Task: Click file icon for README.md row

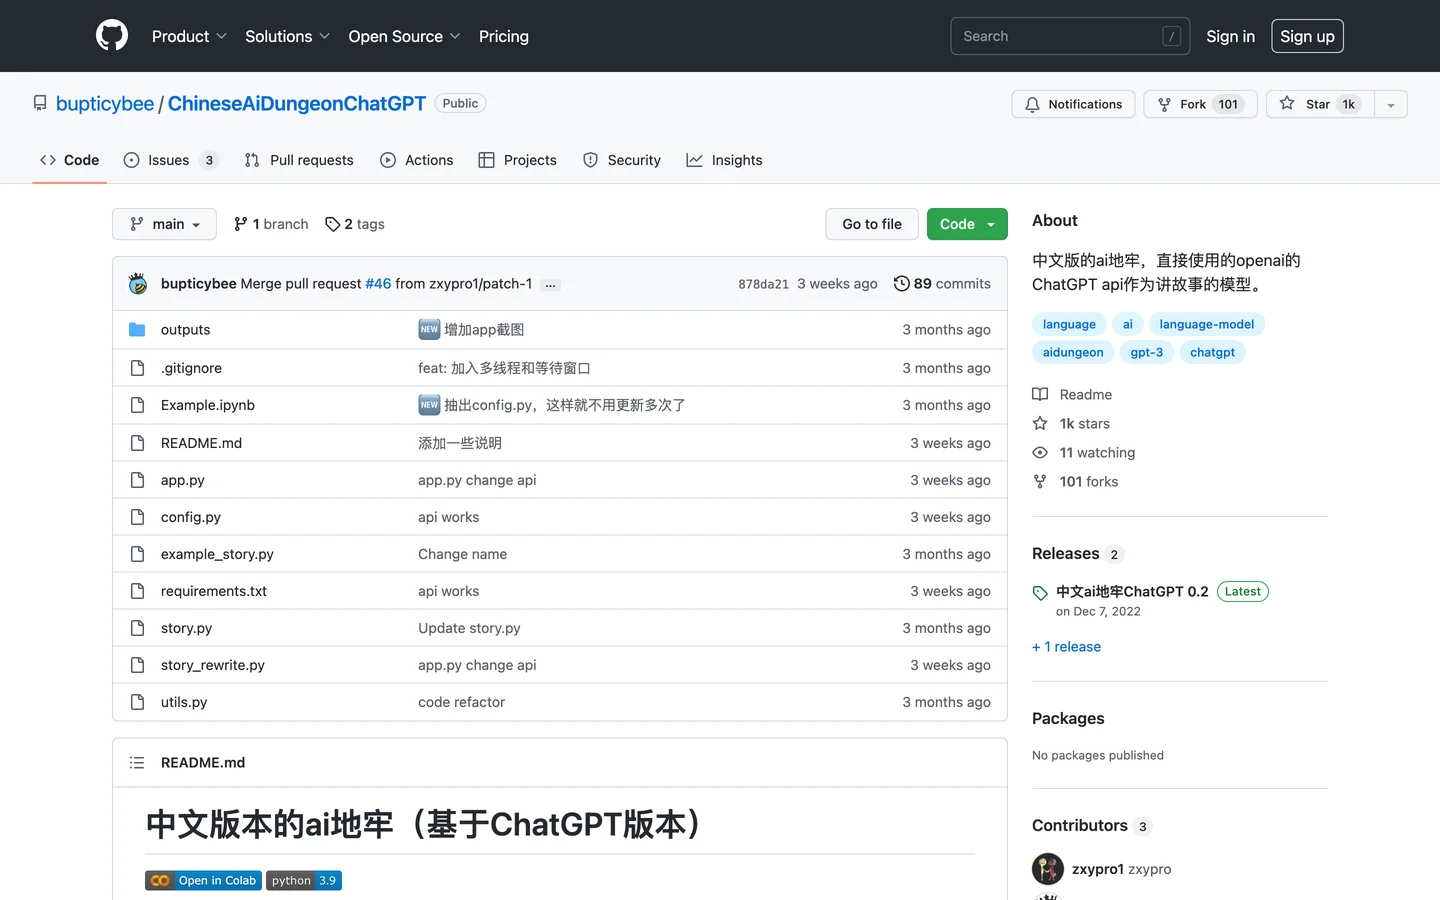Action: click(137, 443)
